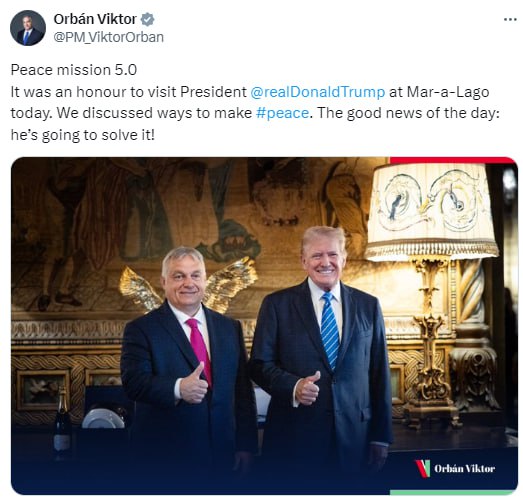
Task: Open profile via Orbán Viktor display name
Action: (x=95, y=19)
